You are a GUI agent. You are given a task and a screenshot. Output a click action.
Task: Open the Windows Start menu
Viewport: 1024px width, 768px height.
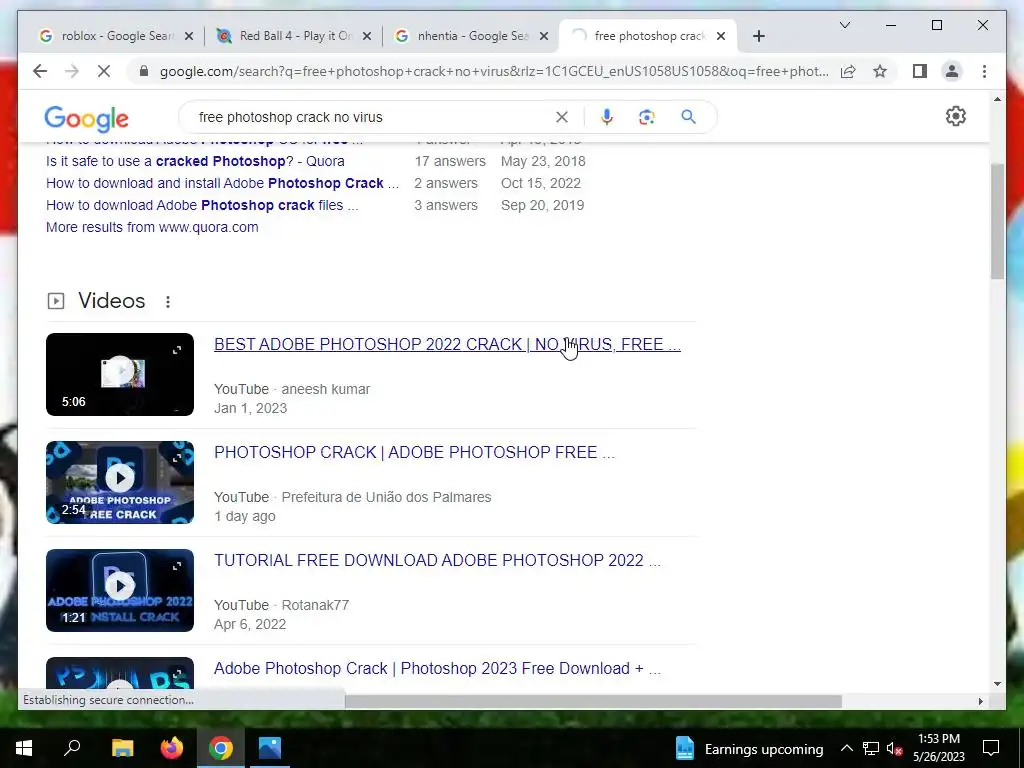(24, 748)
